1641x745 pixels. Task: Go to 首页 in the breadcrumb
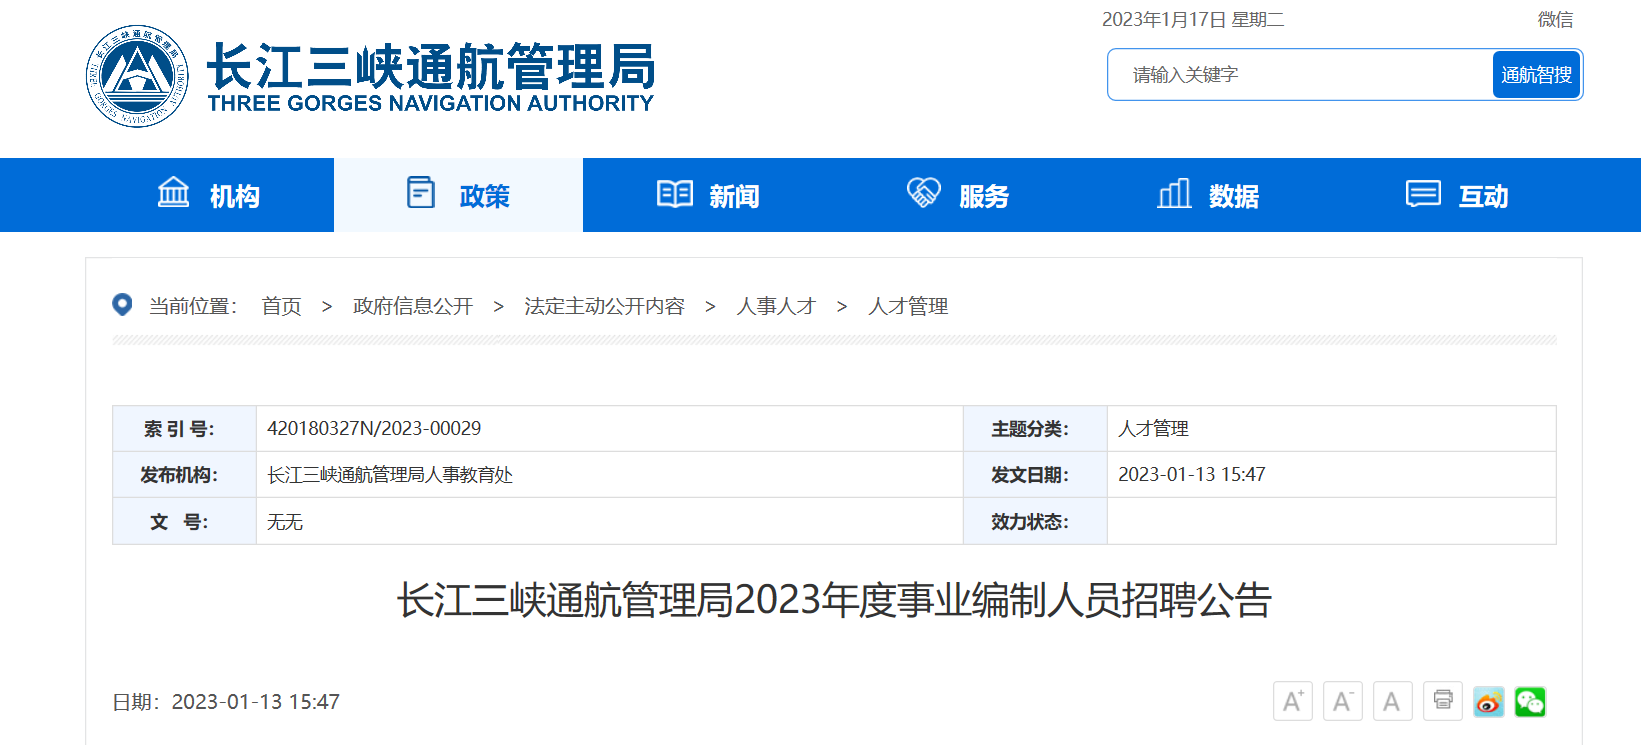pyautogui.click(x=281, y=306)
